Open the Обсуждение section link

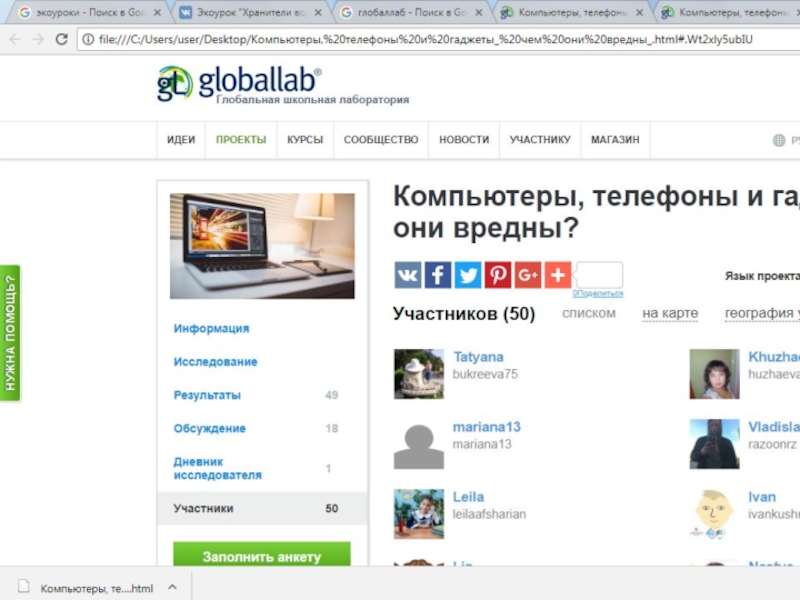(209, 428)
